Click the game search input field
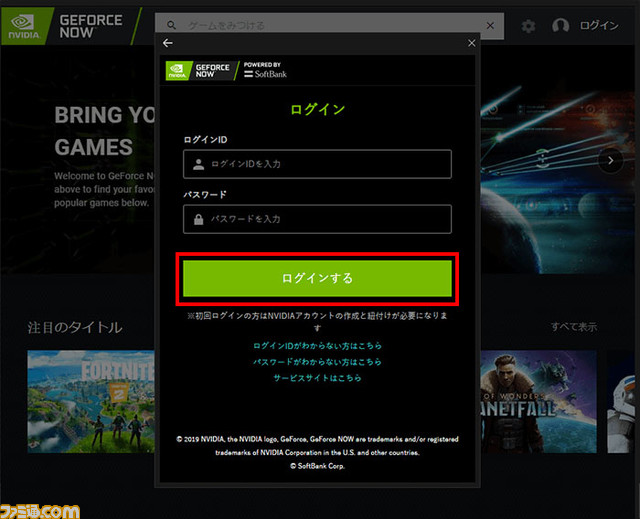The image size is (640, 519). [x=329, y=26]
